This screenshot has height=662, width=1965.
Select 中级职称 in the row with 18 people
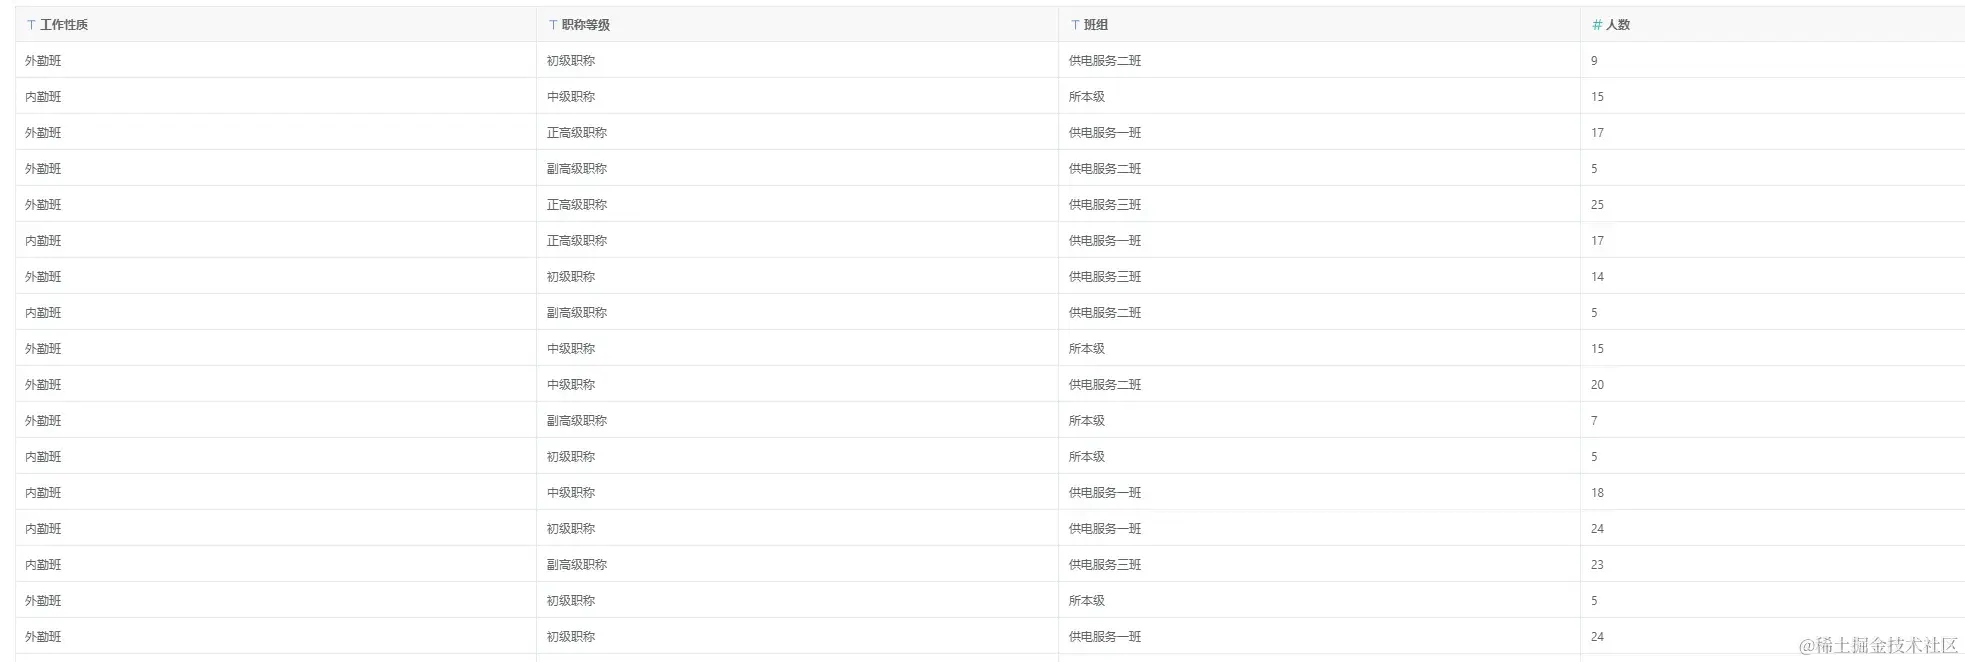tap(571, 493)
